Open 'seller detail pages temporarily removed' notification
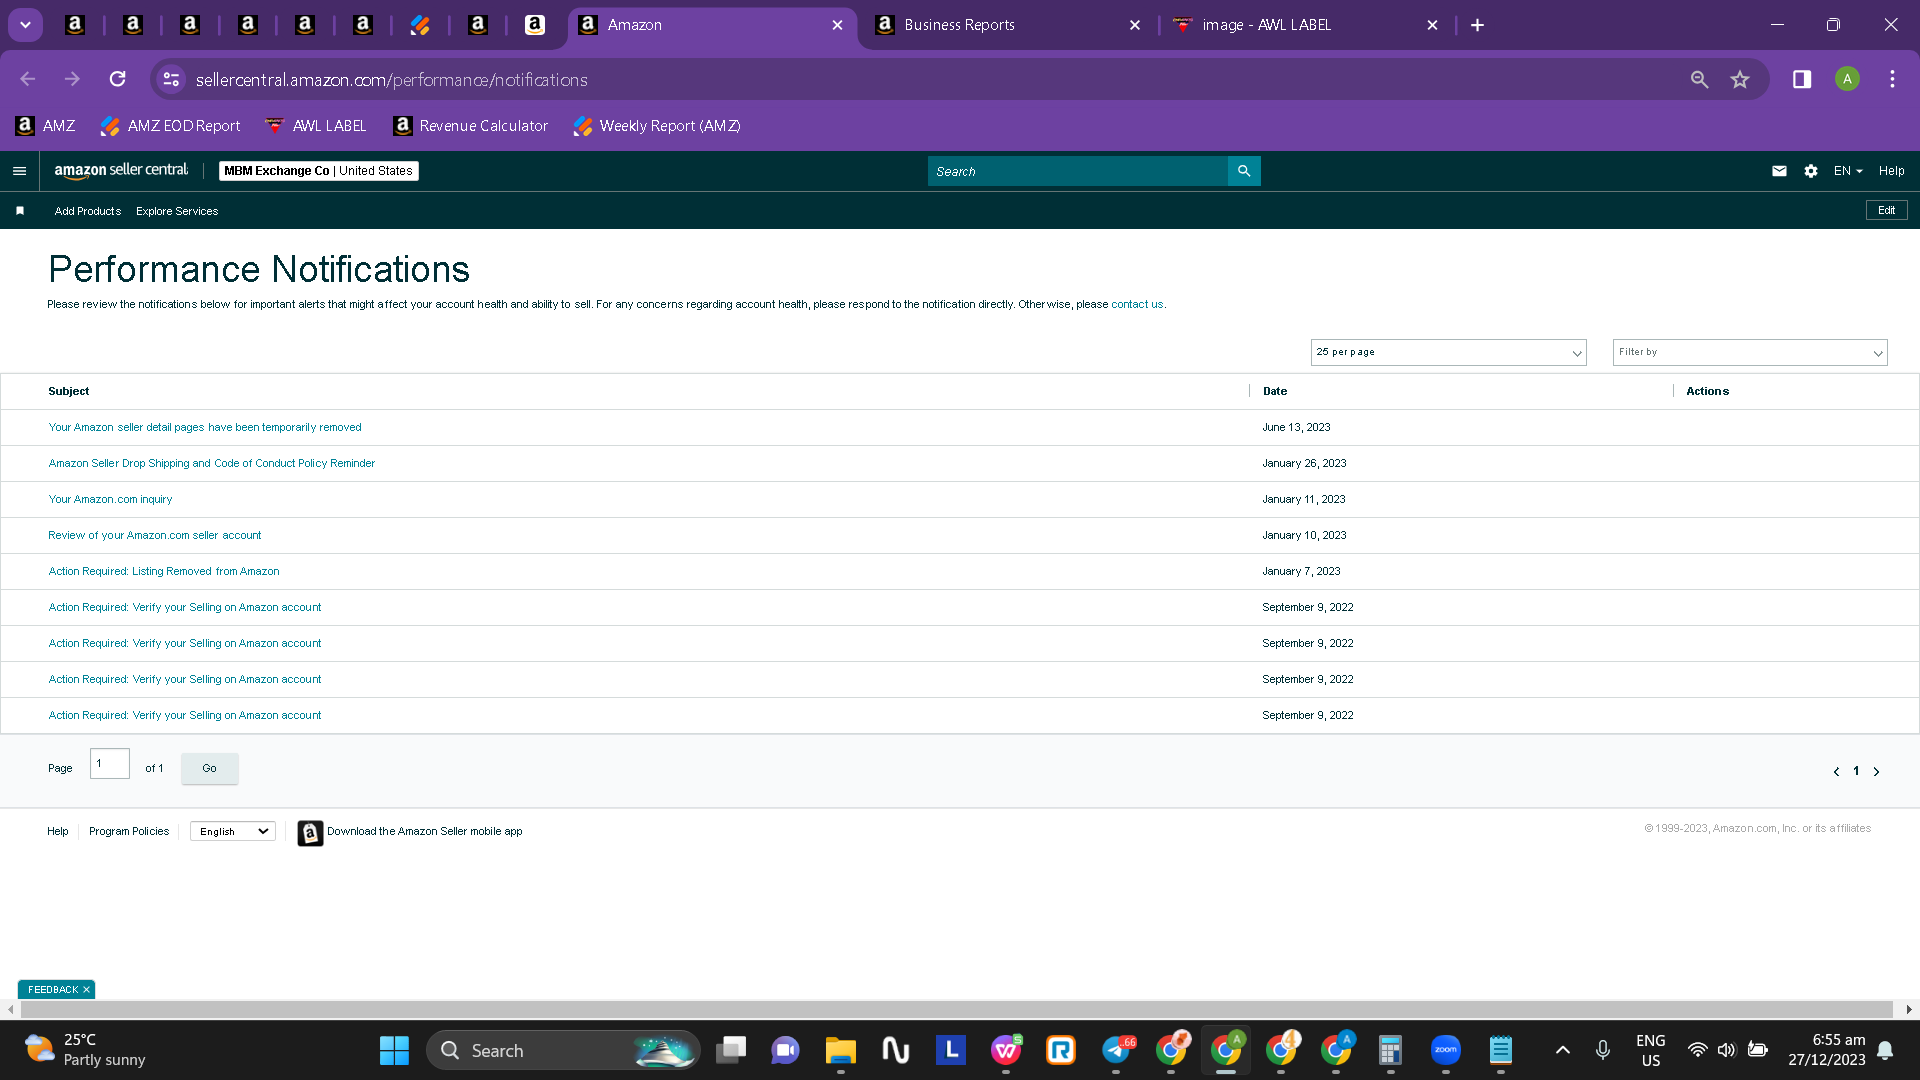The image size is (1920, 1080). click(x=205, y=427)
